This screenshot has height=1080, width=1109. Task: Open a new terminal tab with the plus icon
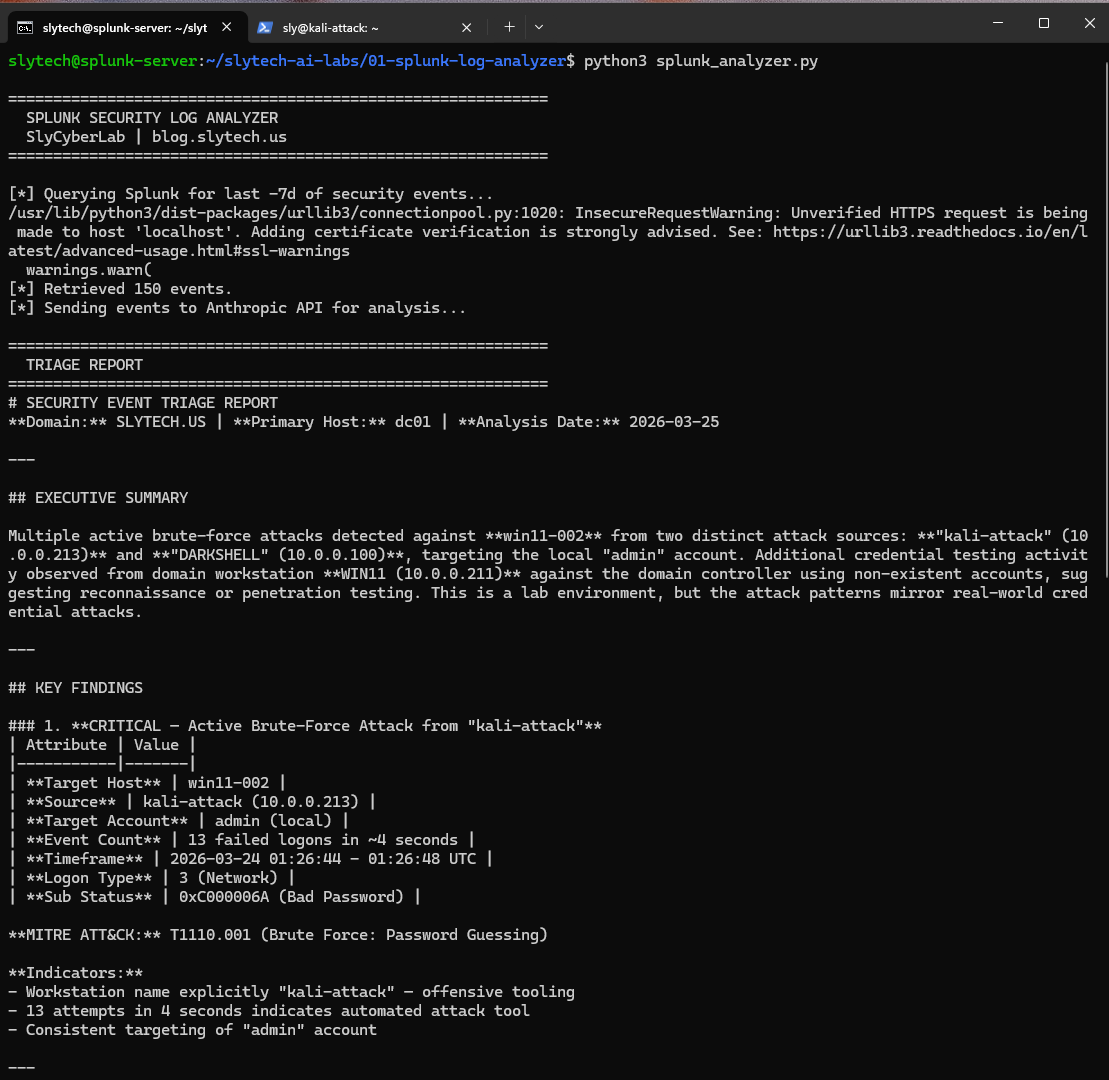509,27
